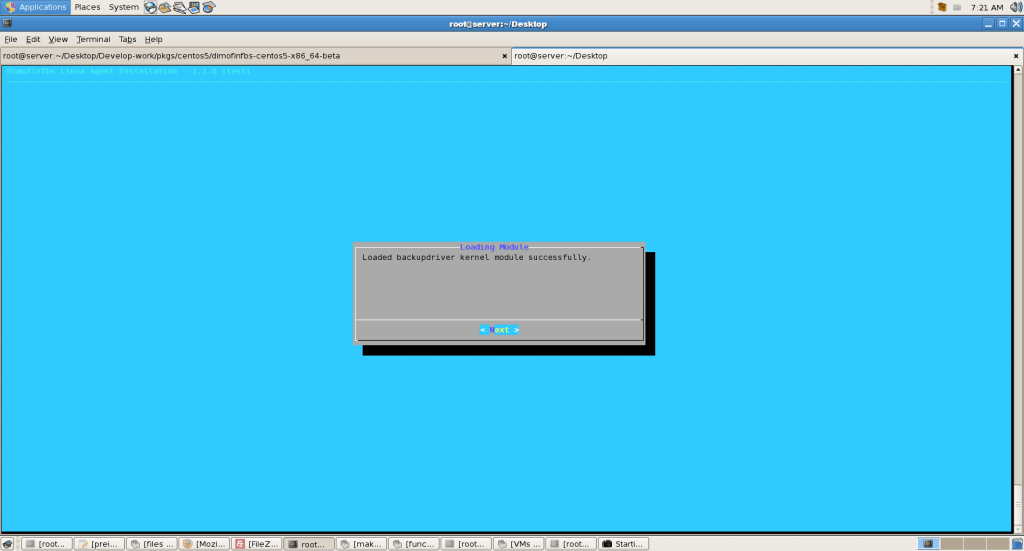Launch the web browser globe icon
Viewport: 1024px width, 551px height.
point(150,8)
